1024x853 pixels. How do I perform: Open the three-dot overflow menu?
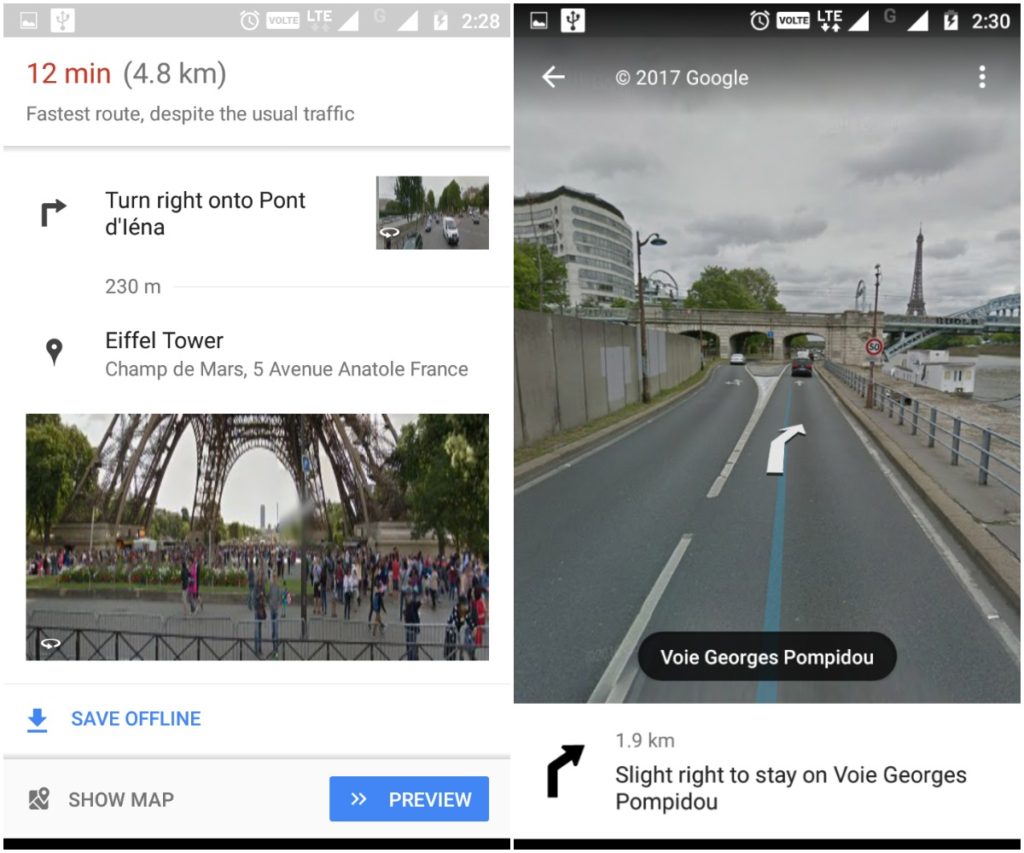tap(982, 77)
